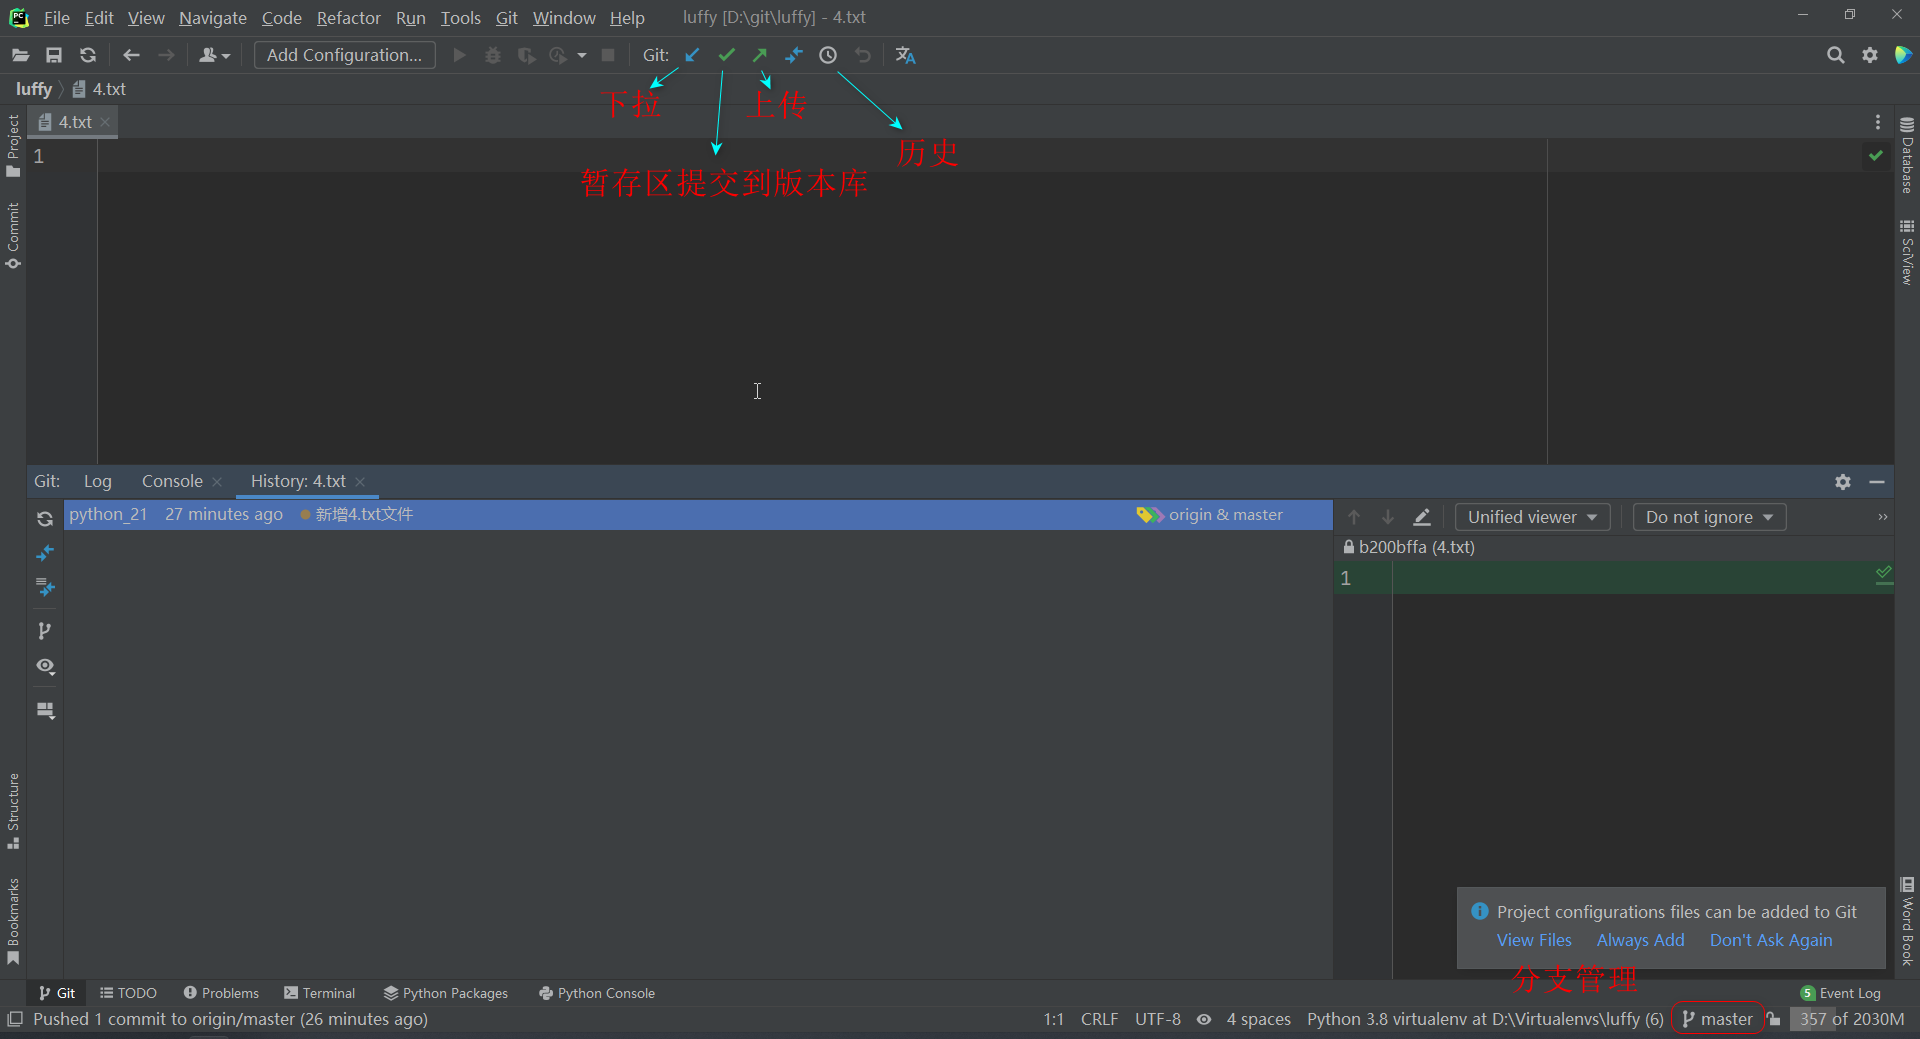
Task: Click Don't Ask Again link
Action: [x=1771, y=940]
